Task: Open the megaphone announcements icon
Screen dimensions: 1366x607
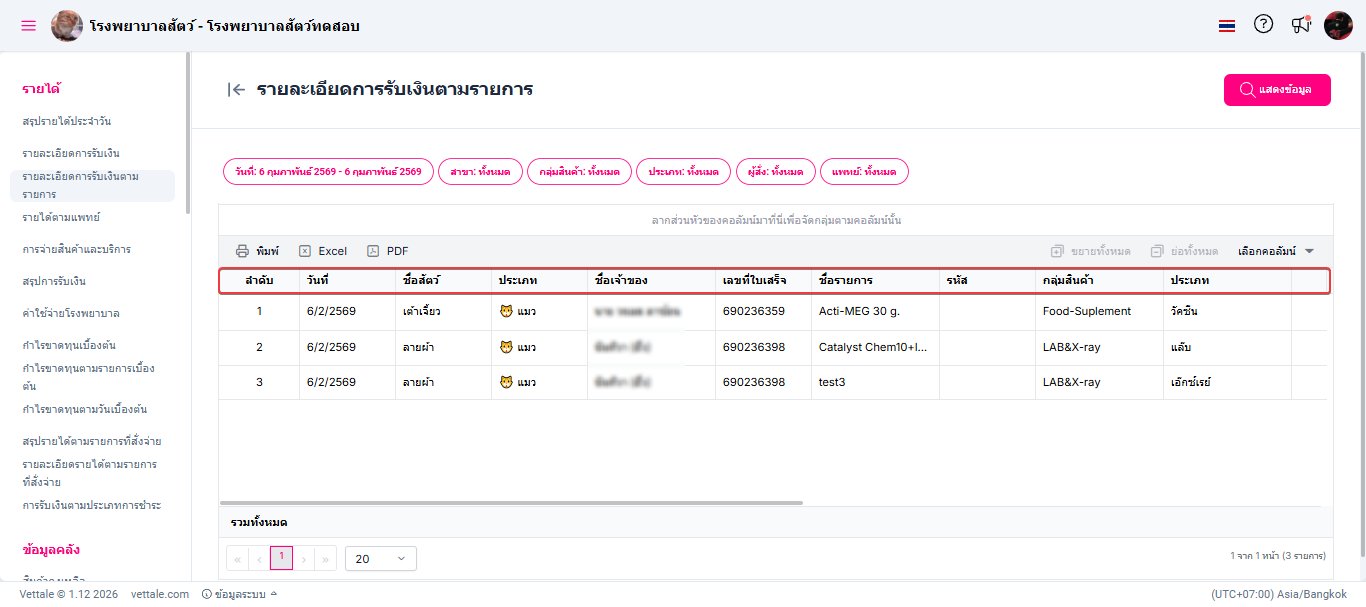Action: click(x=1300, y=25)
